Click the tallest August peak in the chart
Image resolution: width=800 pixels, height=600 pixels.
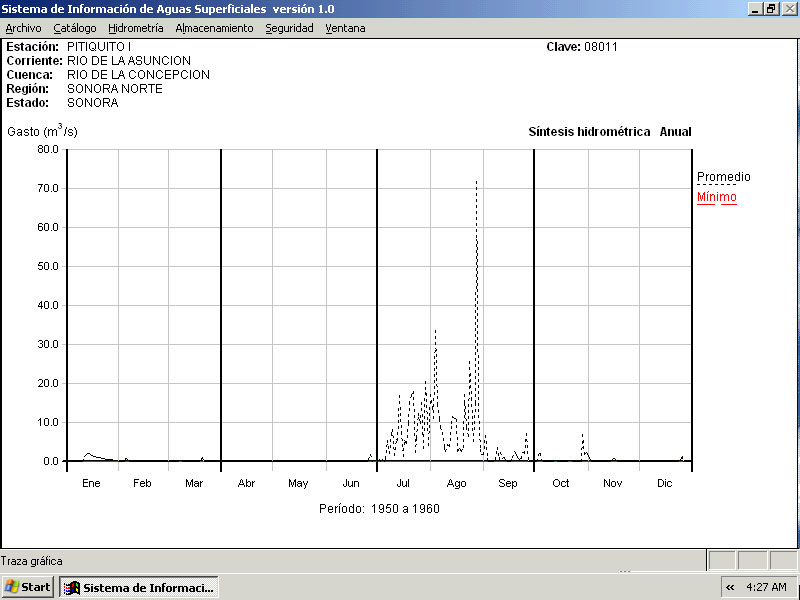click(x=476, y=183)
